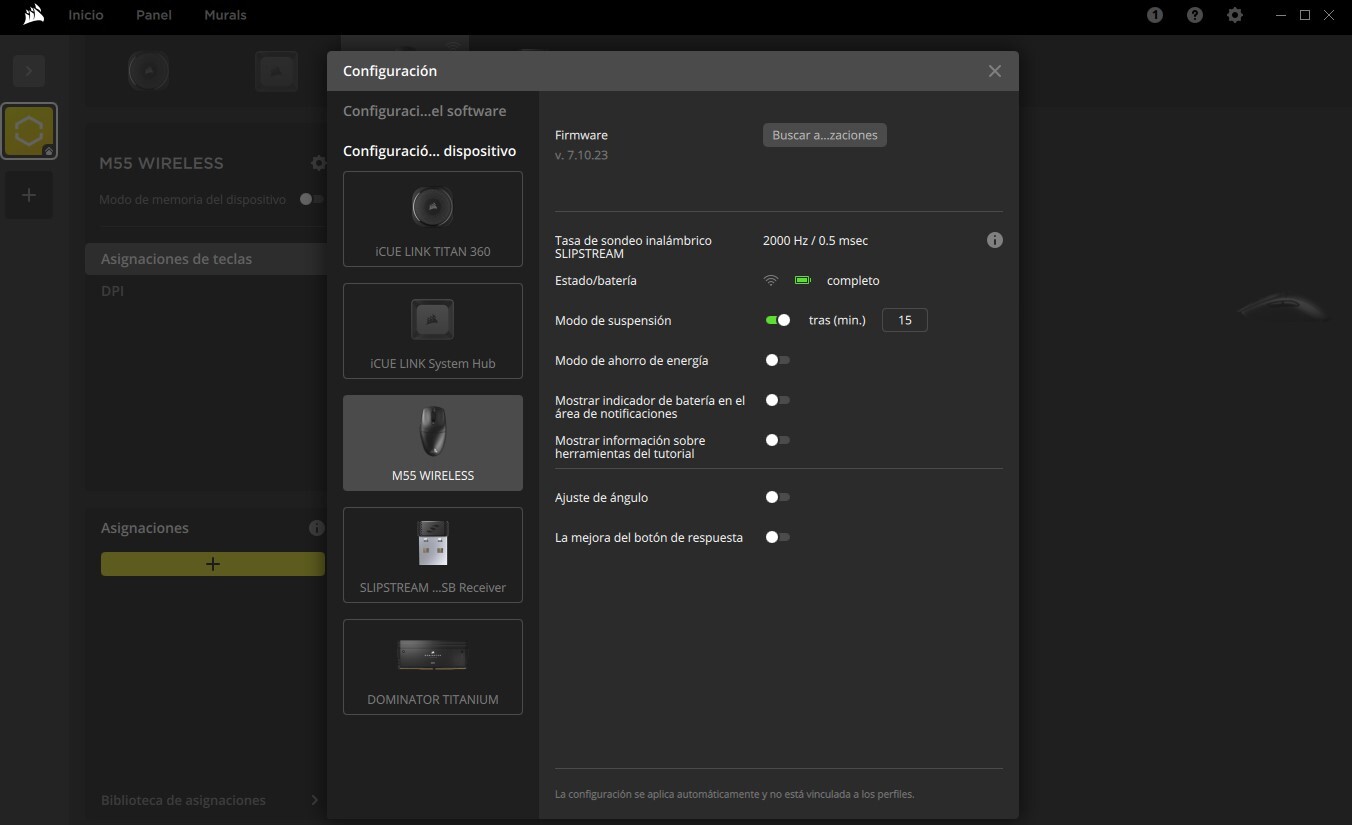This screenshot has width=1352, height=825.
Task: Expand Biblioteca de asignaciones chevron
Action: coord(314,800)
